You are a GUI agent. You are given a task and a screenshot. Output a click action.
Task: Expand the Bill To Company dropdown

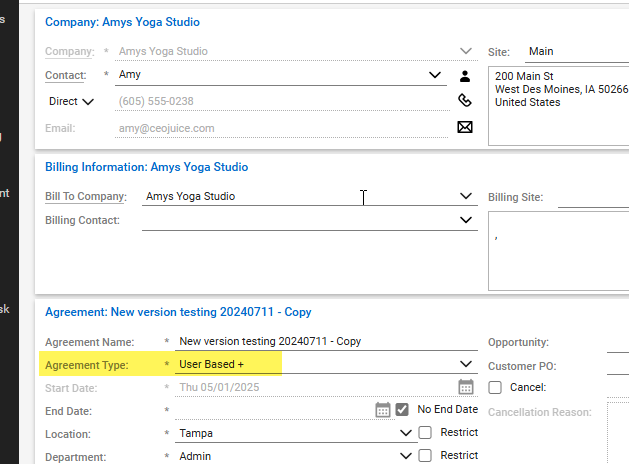(x=465, y=196)
